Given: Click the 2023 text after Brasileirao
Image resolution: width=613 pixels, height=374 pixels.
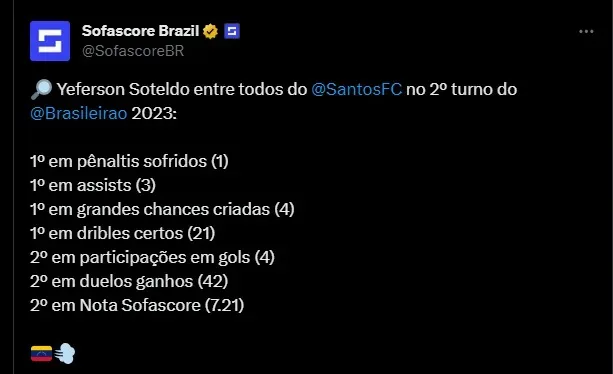Looking at the screenshot, I should (x=154, y=114).
